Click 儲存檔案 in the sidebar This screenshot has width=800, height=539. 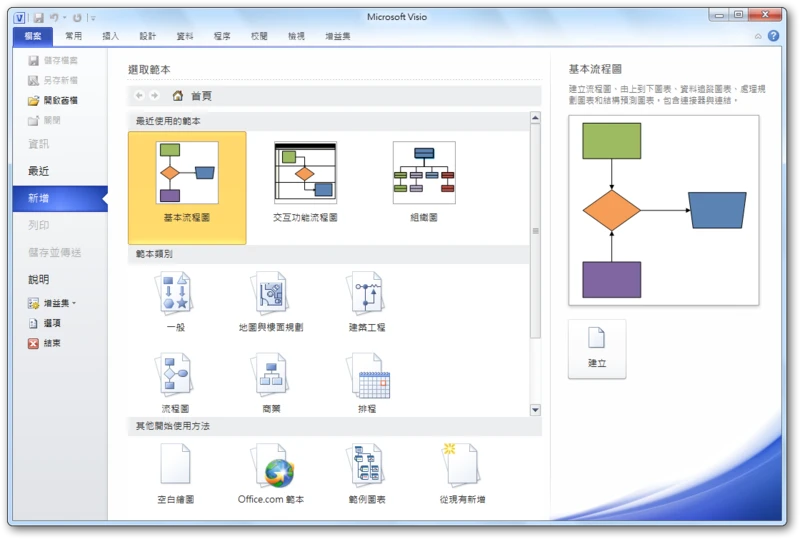[53, 60]
